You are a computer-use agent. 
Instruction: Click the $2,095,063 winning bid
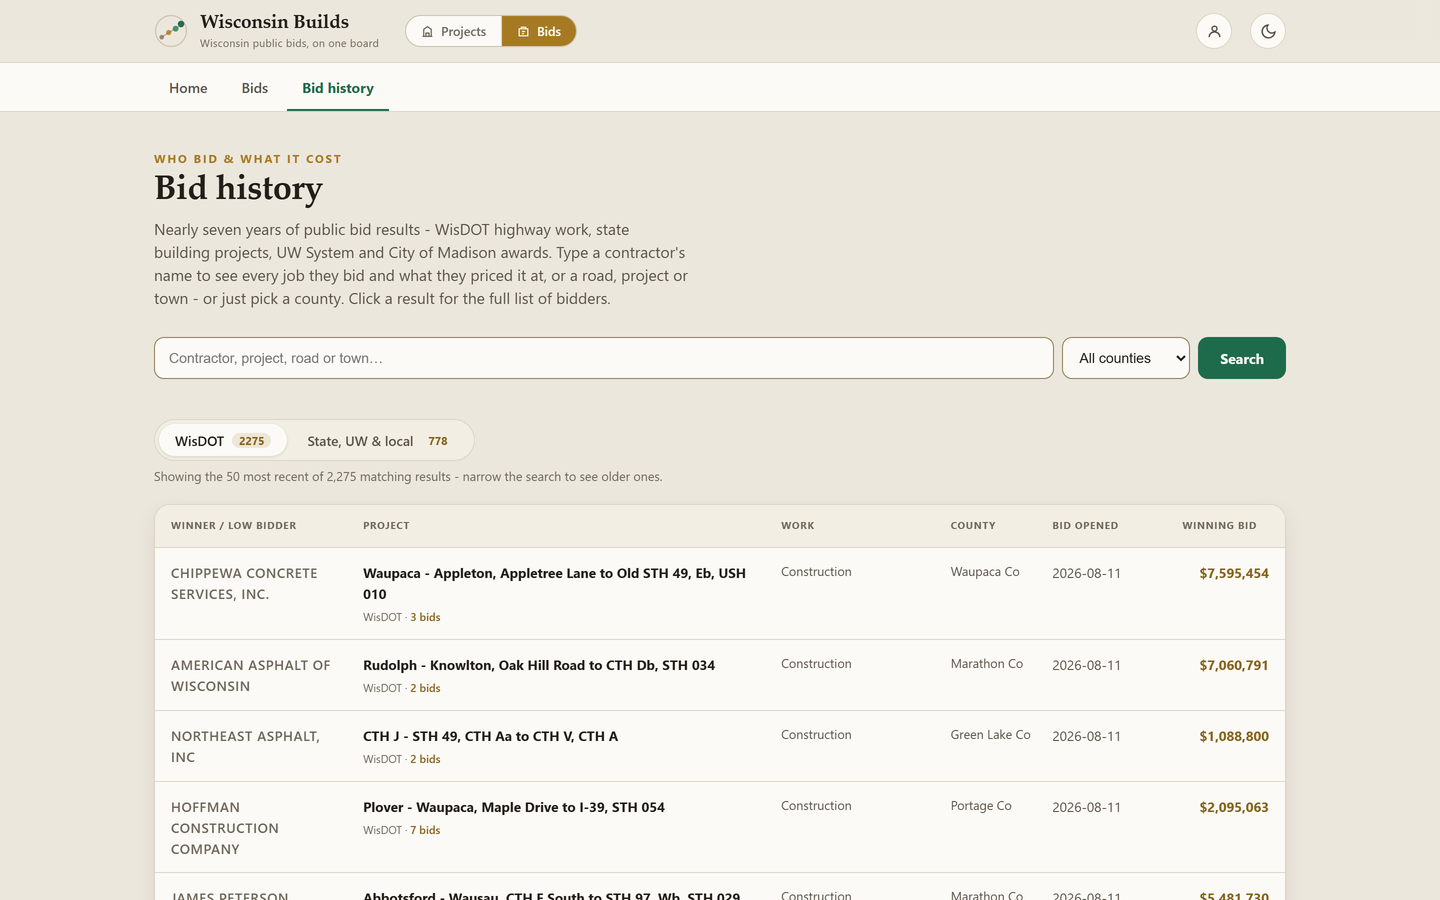1234,807
